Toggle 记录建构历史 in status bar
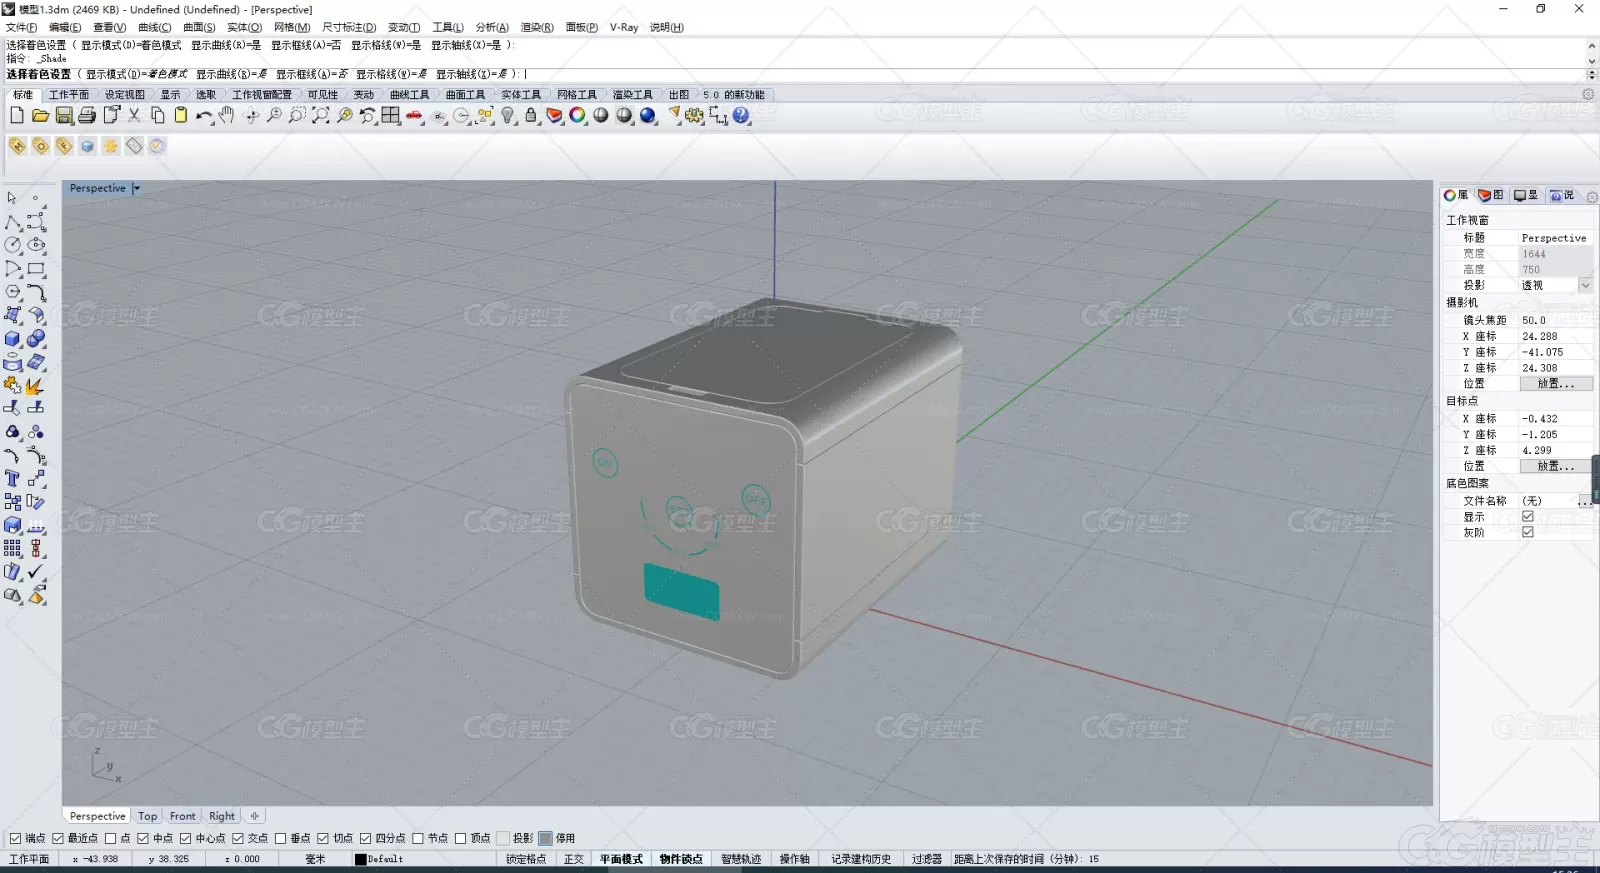1600x873 pixels. point(861,860)
